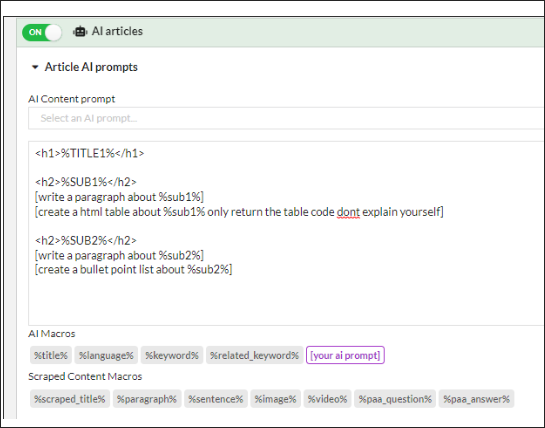Insert the %language% macro
The height and width of the screenshot is (428, 545).
coord(106,355)
